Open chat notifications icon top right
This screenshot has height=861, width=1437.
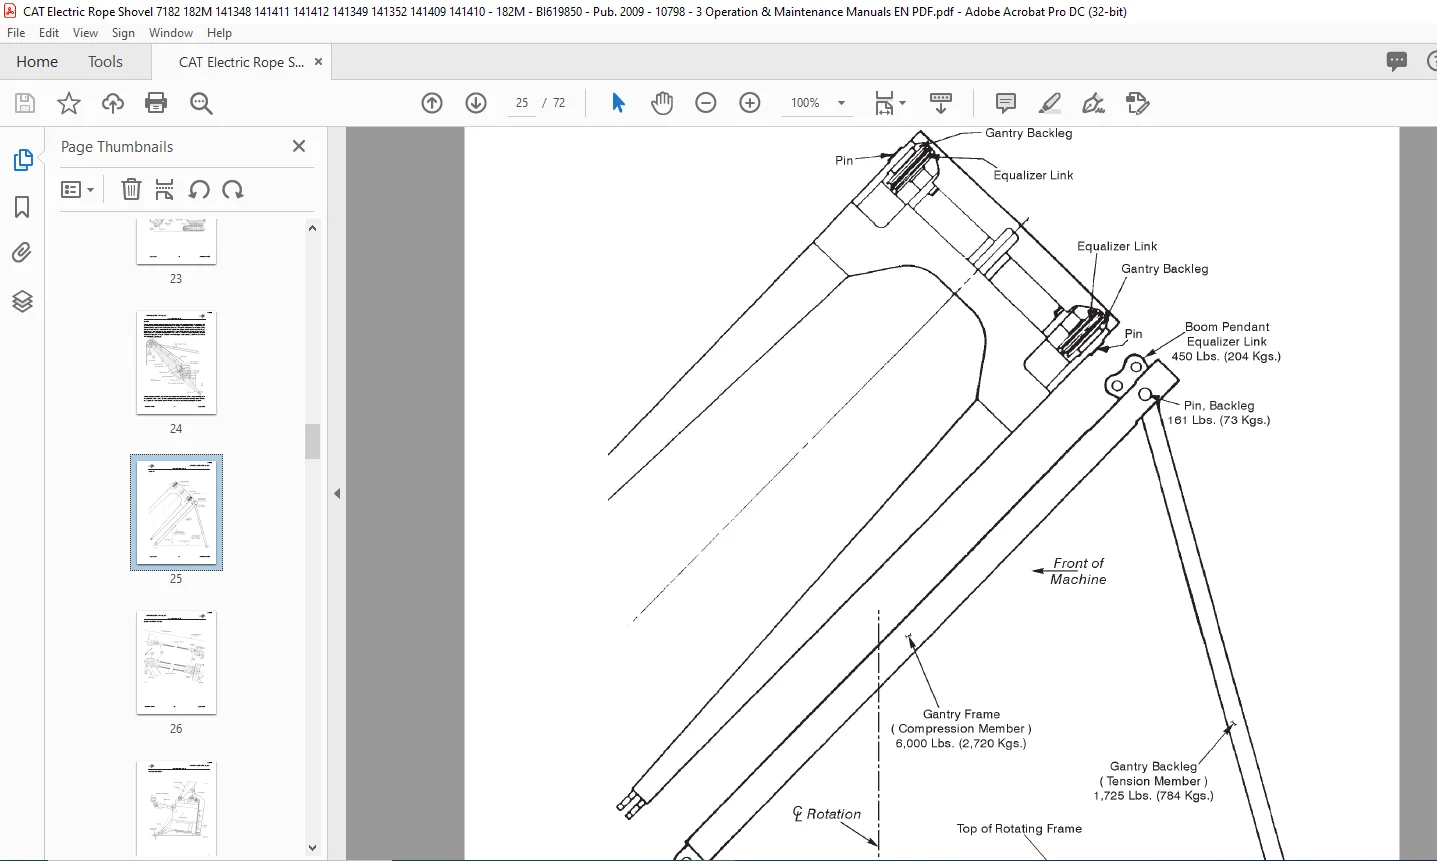tap(1397, 61)
